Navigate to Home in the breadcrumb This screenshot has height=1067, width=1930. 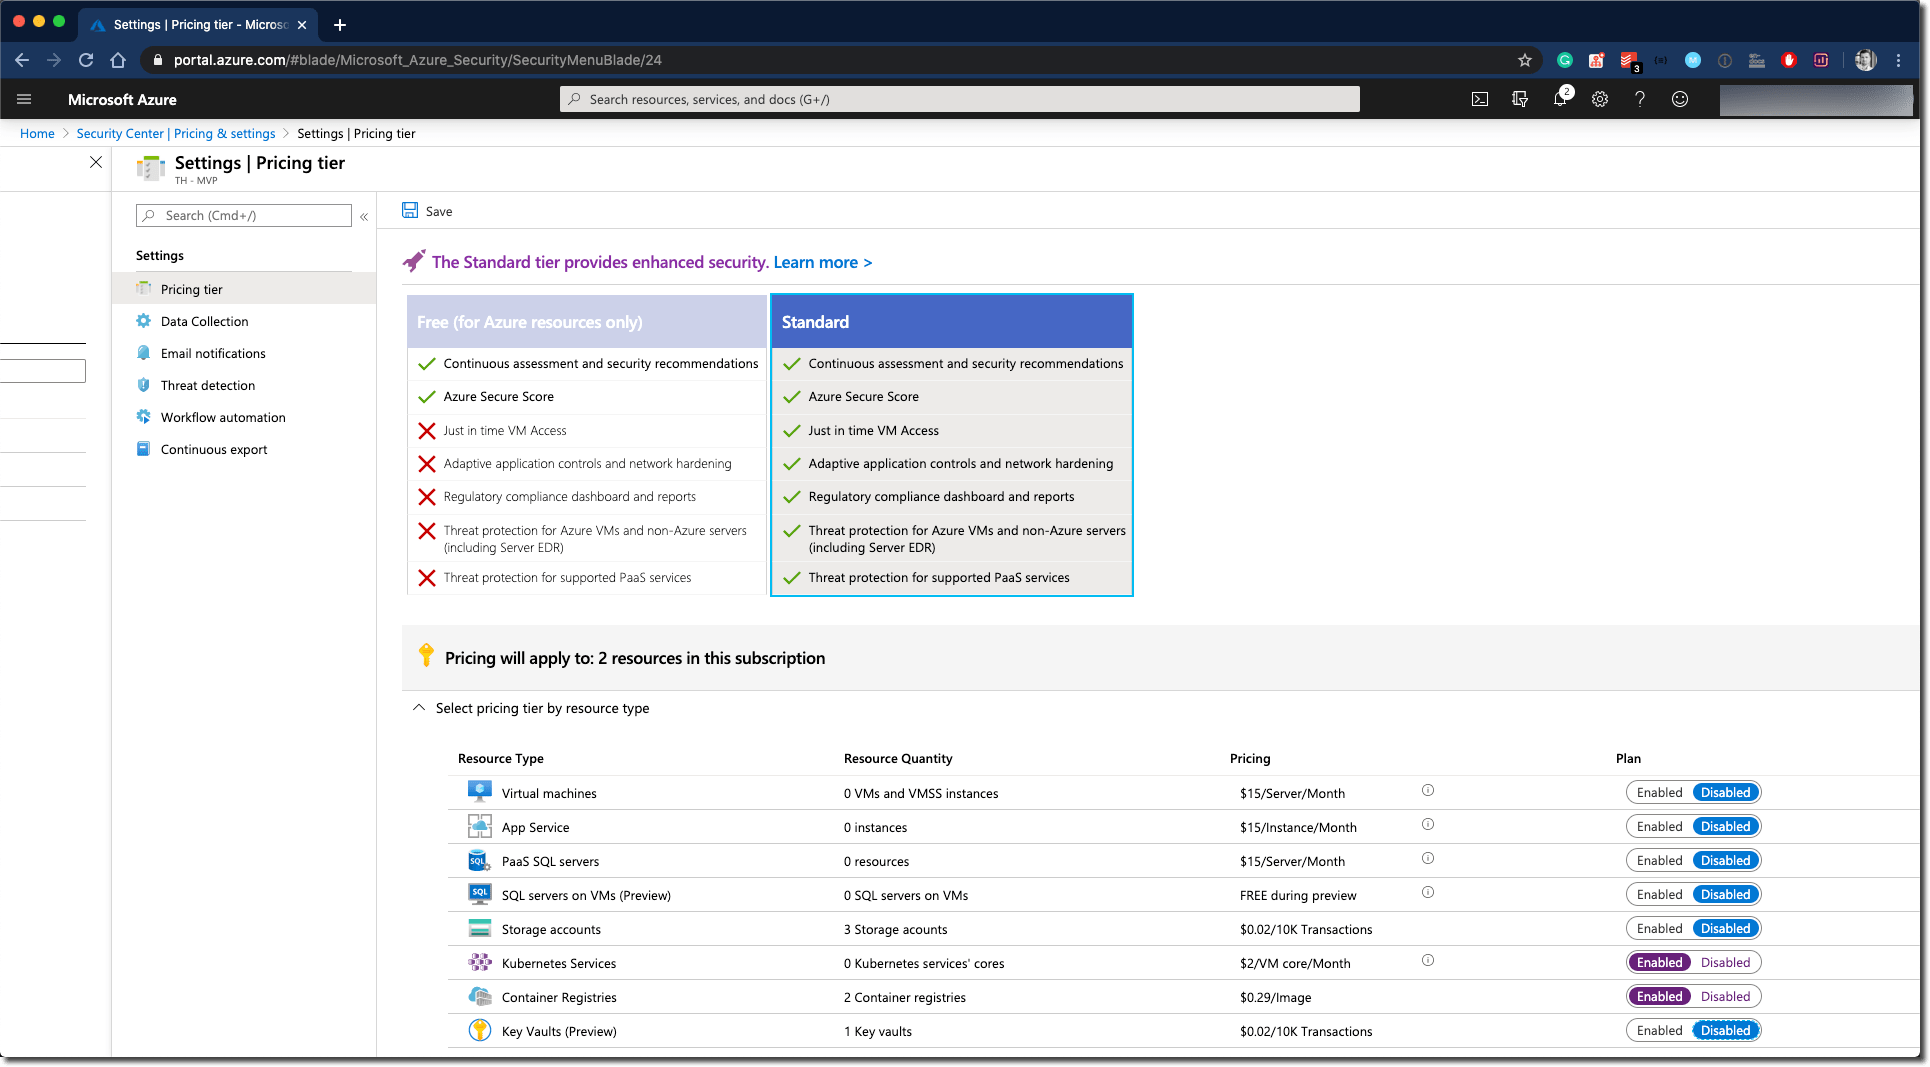pos(37,133)
